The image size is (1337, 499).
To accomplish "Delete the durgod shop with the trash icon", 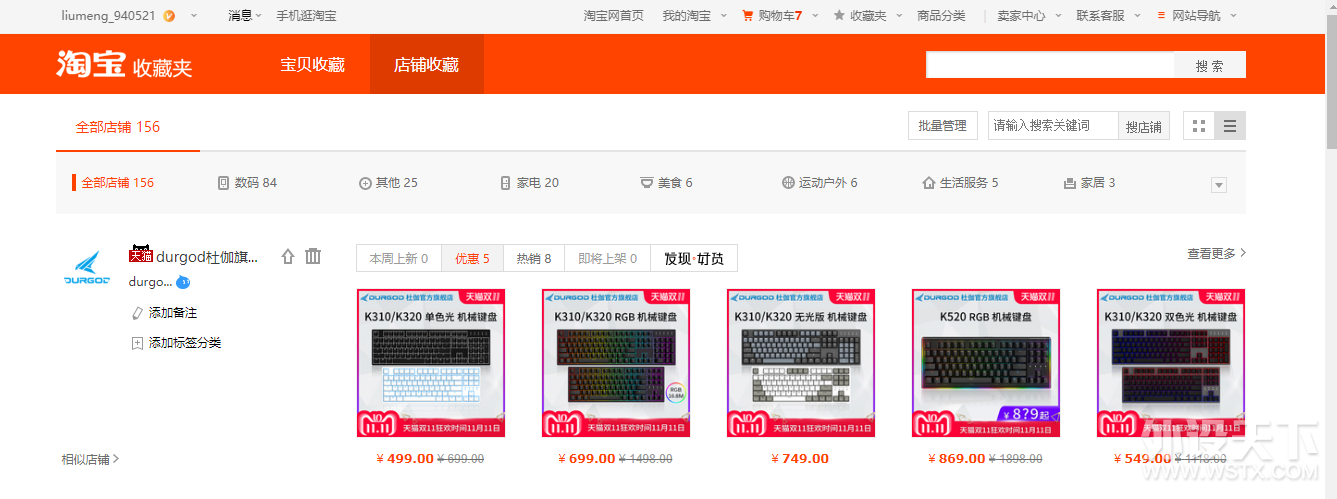I will tap(313, 256).
